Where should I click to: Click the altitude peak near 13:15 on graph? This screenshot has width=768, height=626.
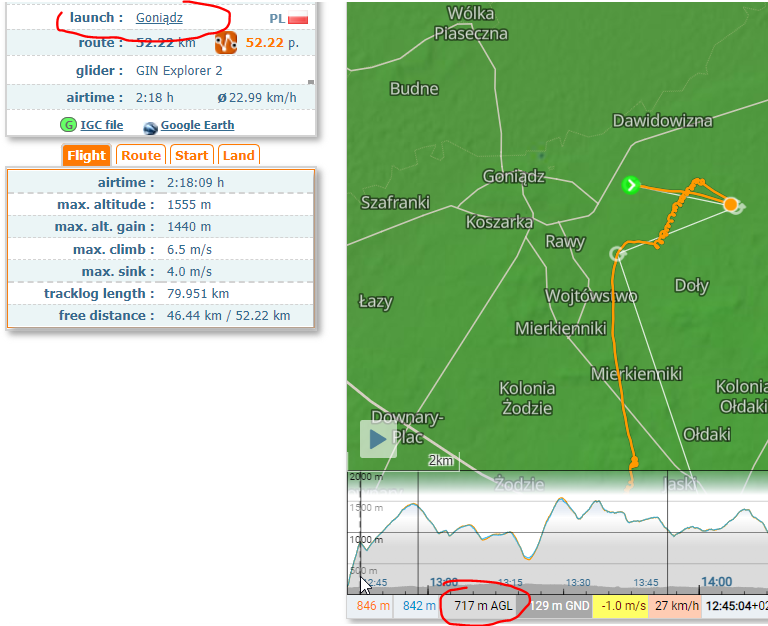[x=561, y=499]
